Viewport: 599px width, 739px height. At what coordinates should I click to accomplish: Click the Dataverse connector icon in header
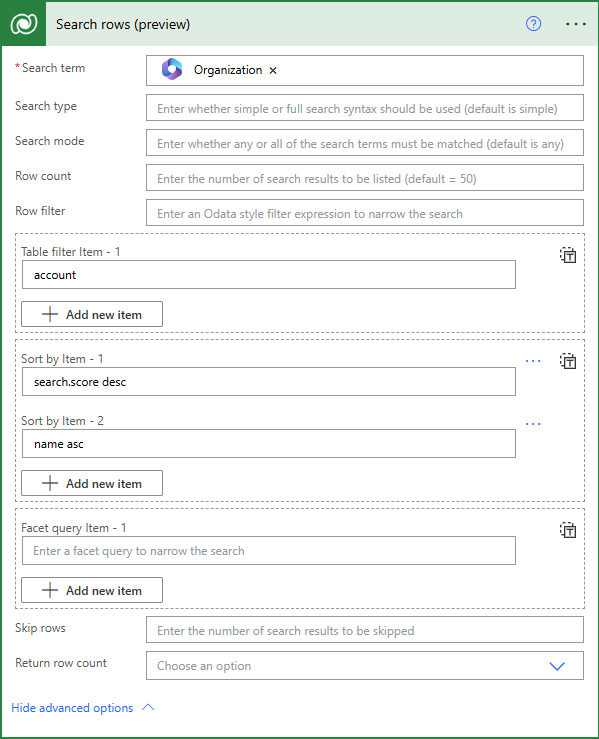24,24
